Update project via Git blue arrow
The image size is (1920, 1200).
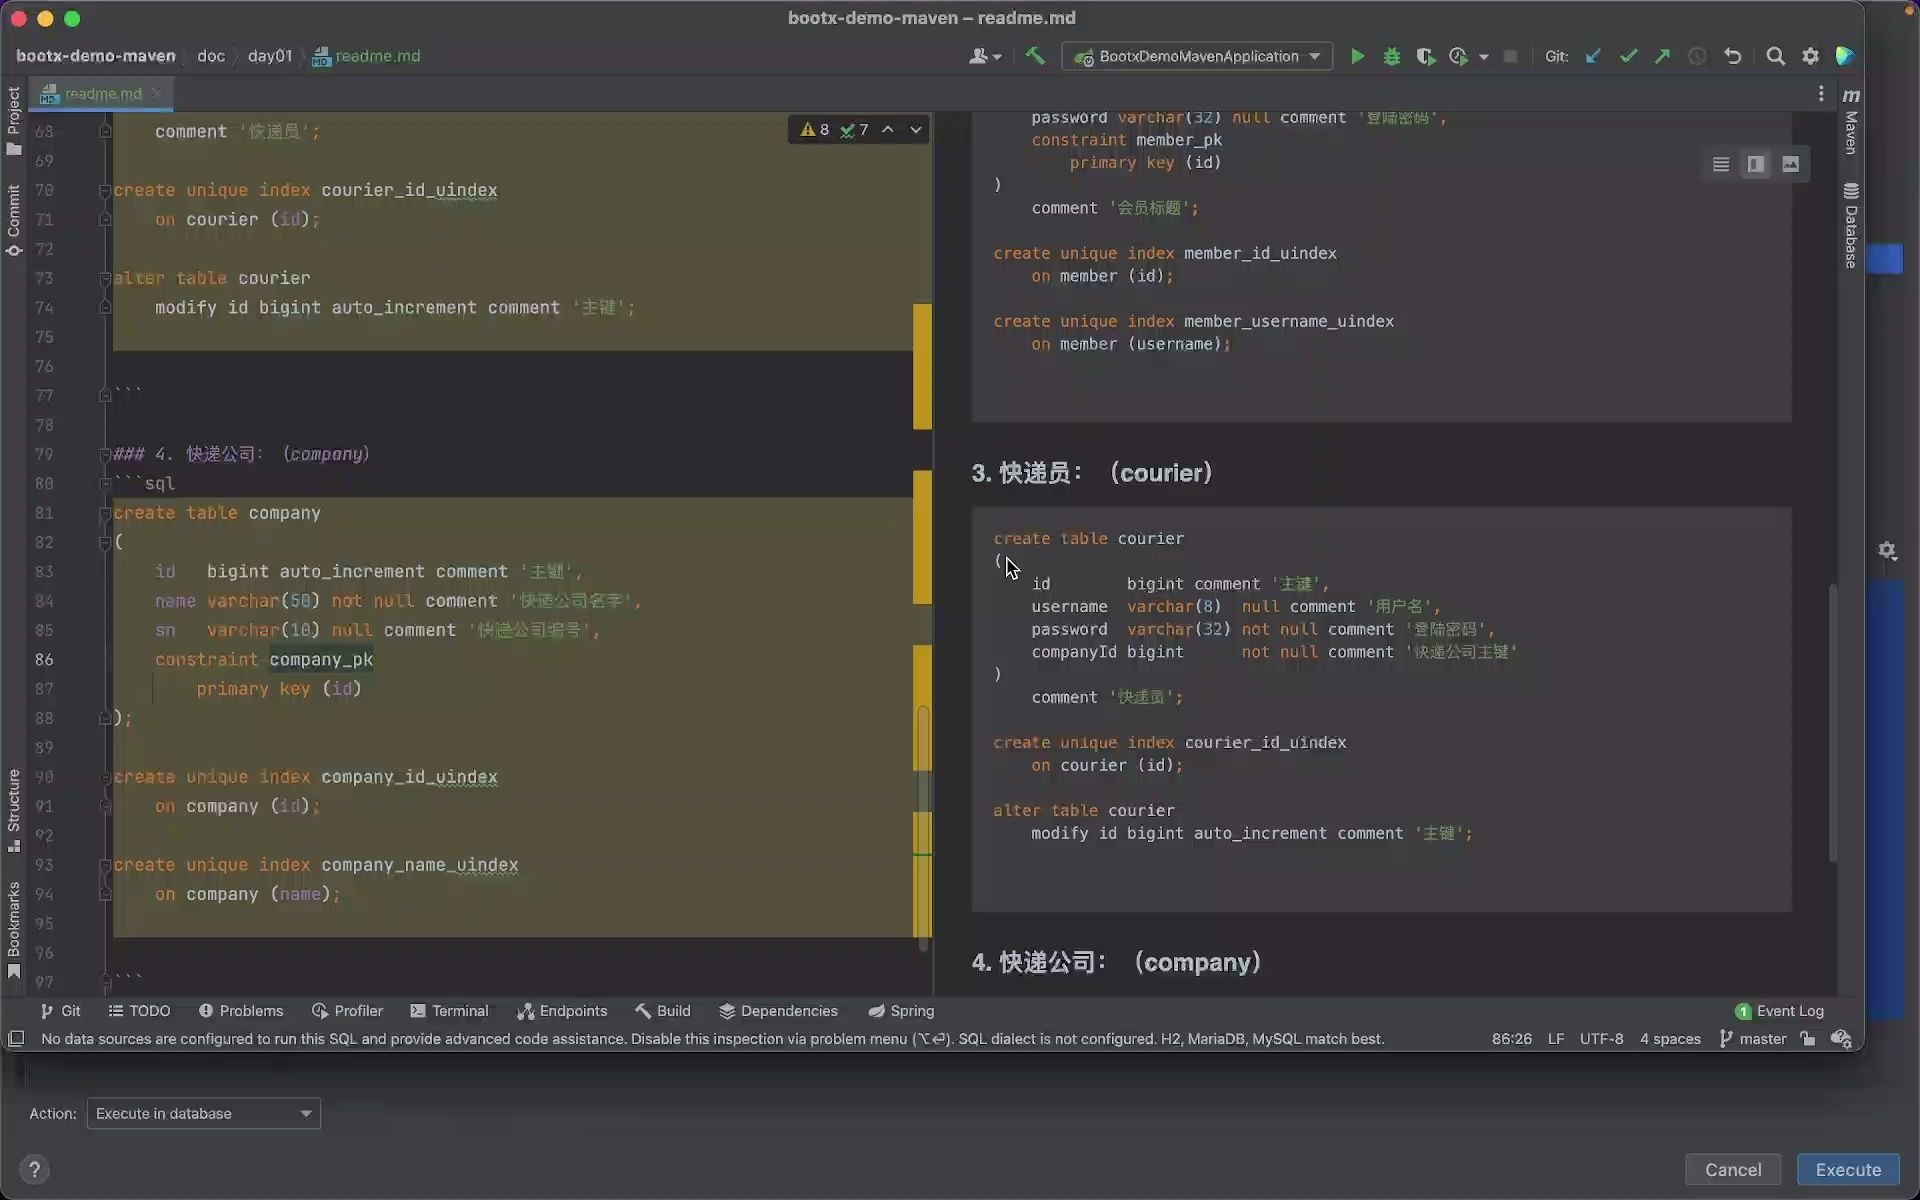[x=1593, y=57]
